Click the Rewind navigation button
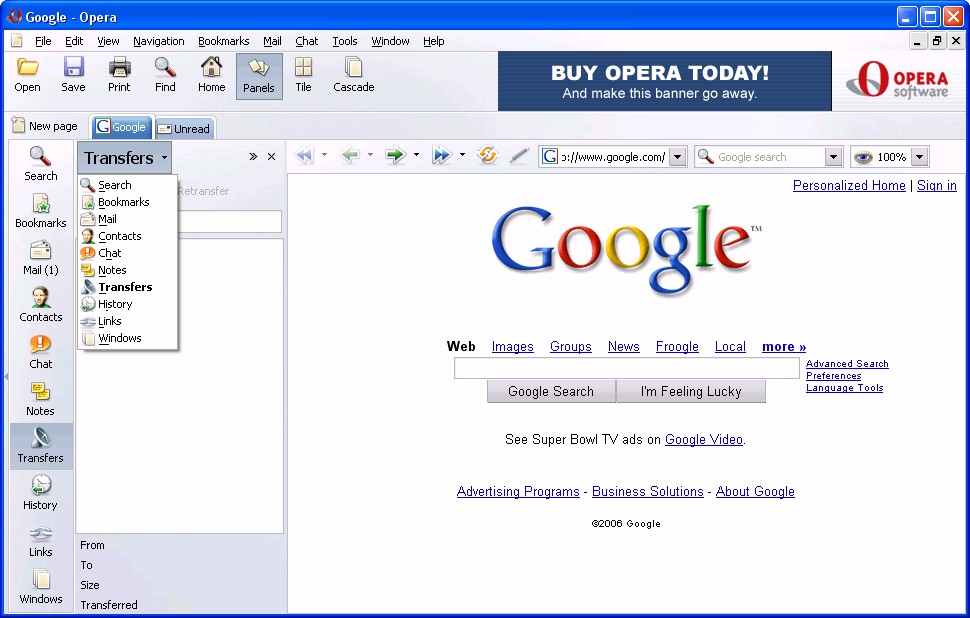Viewport: 970px width, 618px height. point(304,155)
